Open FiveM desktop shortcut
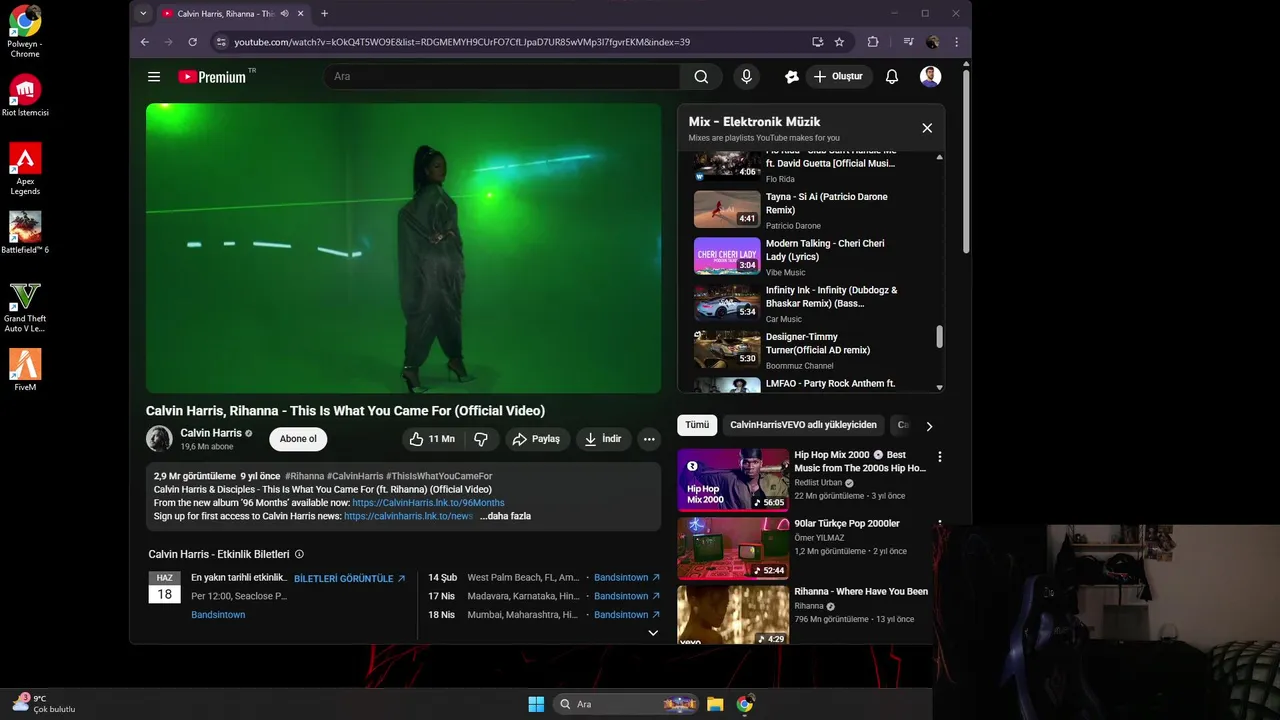 [25, 370]
